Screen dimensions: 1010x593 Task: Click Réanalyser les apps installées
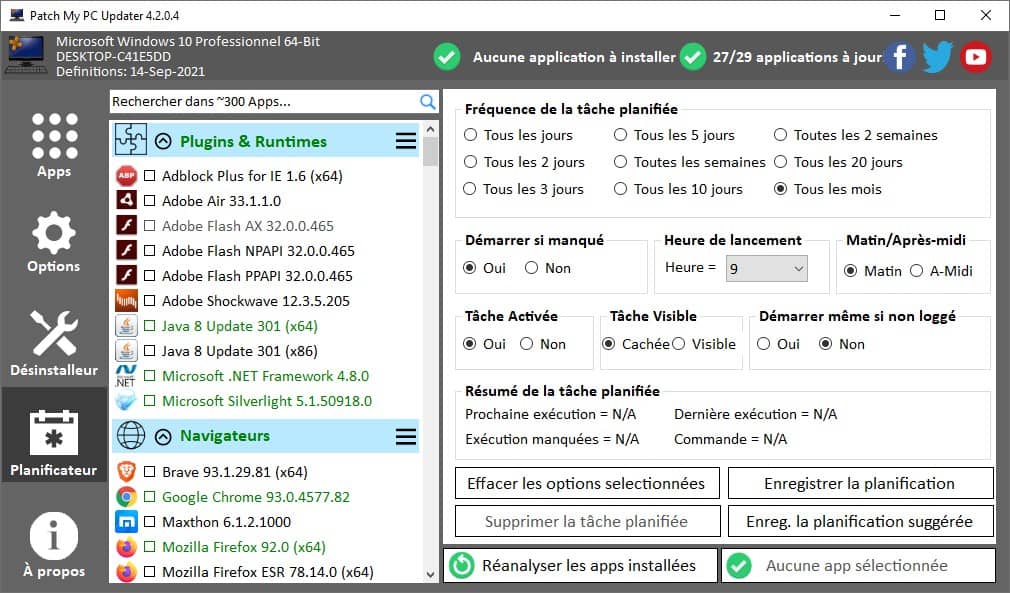(x=580, y=565)
